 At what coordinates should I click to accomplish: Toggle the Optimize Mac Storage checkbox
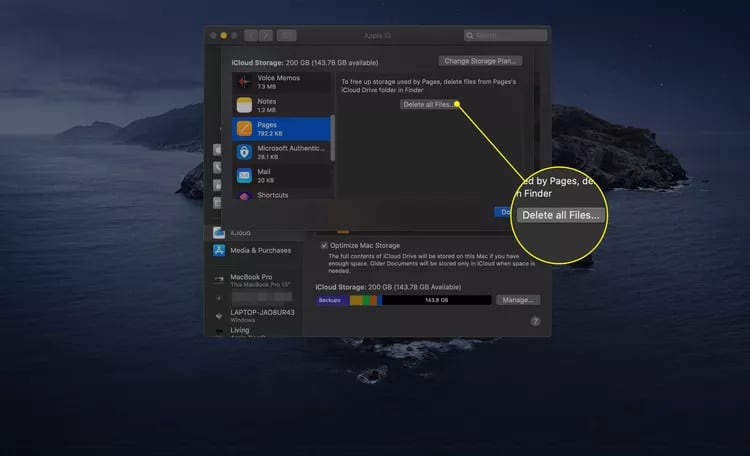click(324, 245)
